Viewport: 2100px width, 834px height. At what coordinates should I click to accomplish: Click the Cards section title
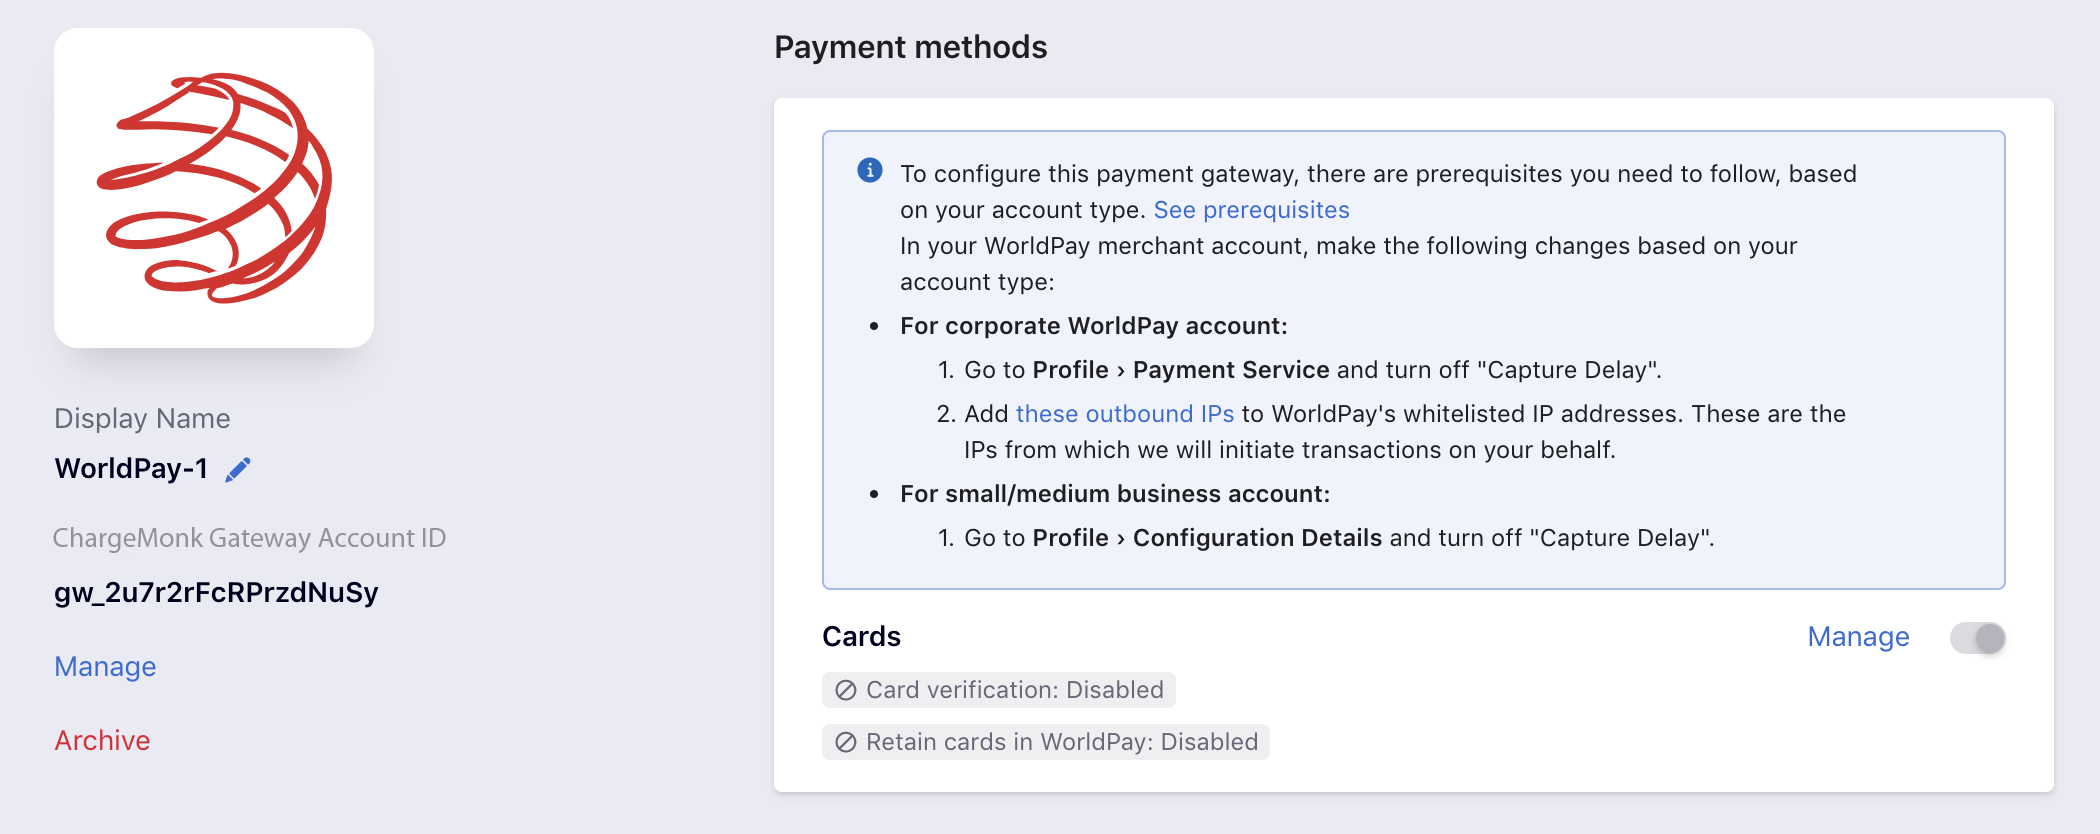click(862, 637)
